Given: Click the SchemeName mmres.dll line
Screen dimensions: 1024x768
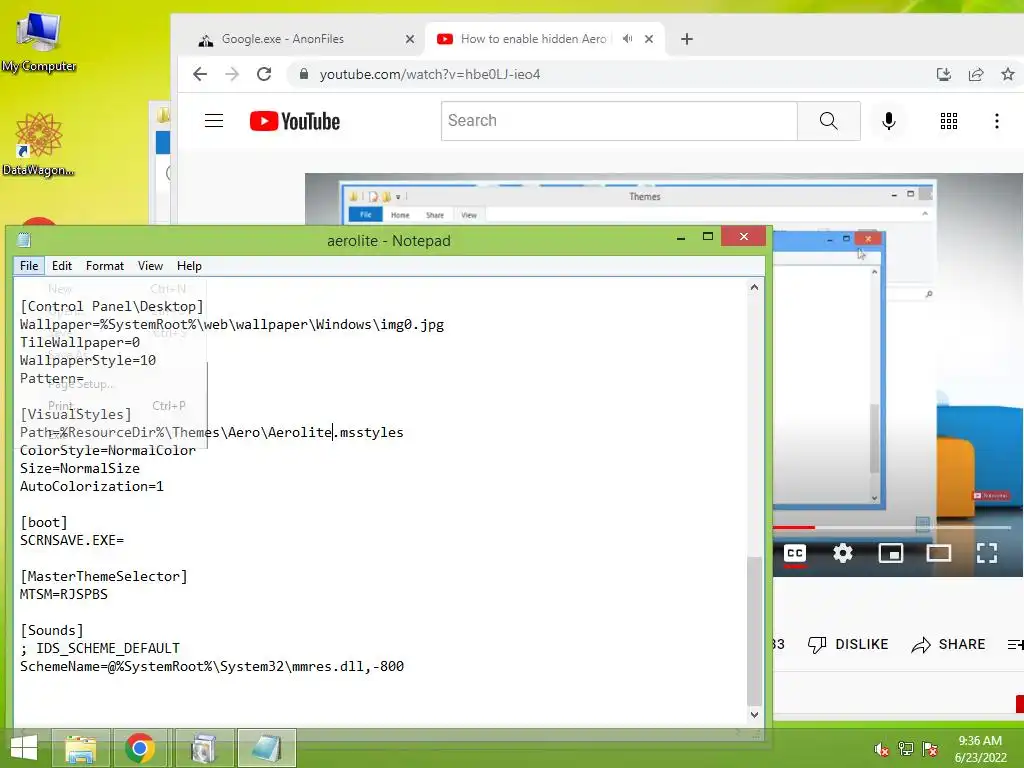Looking at the screenshot, I should 212,666.
